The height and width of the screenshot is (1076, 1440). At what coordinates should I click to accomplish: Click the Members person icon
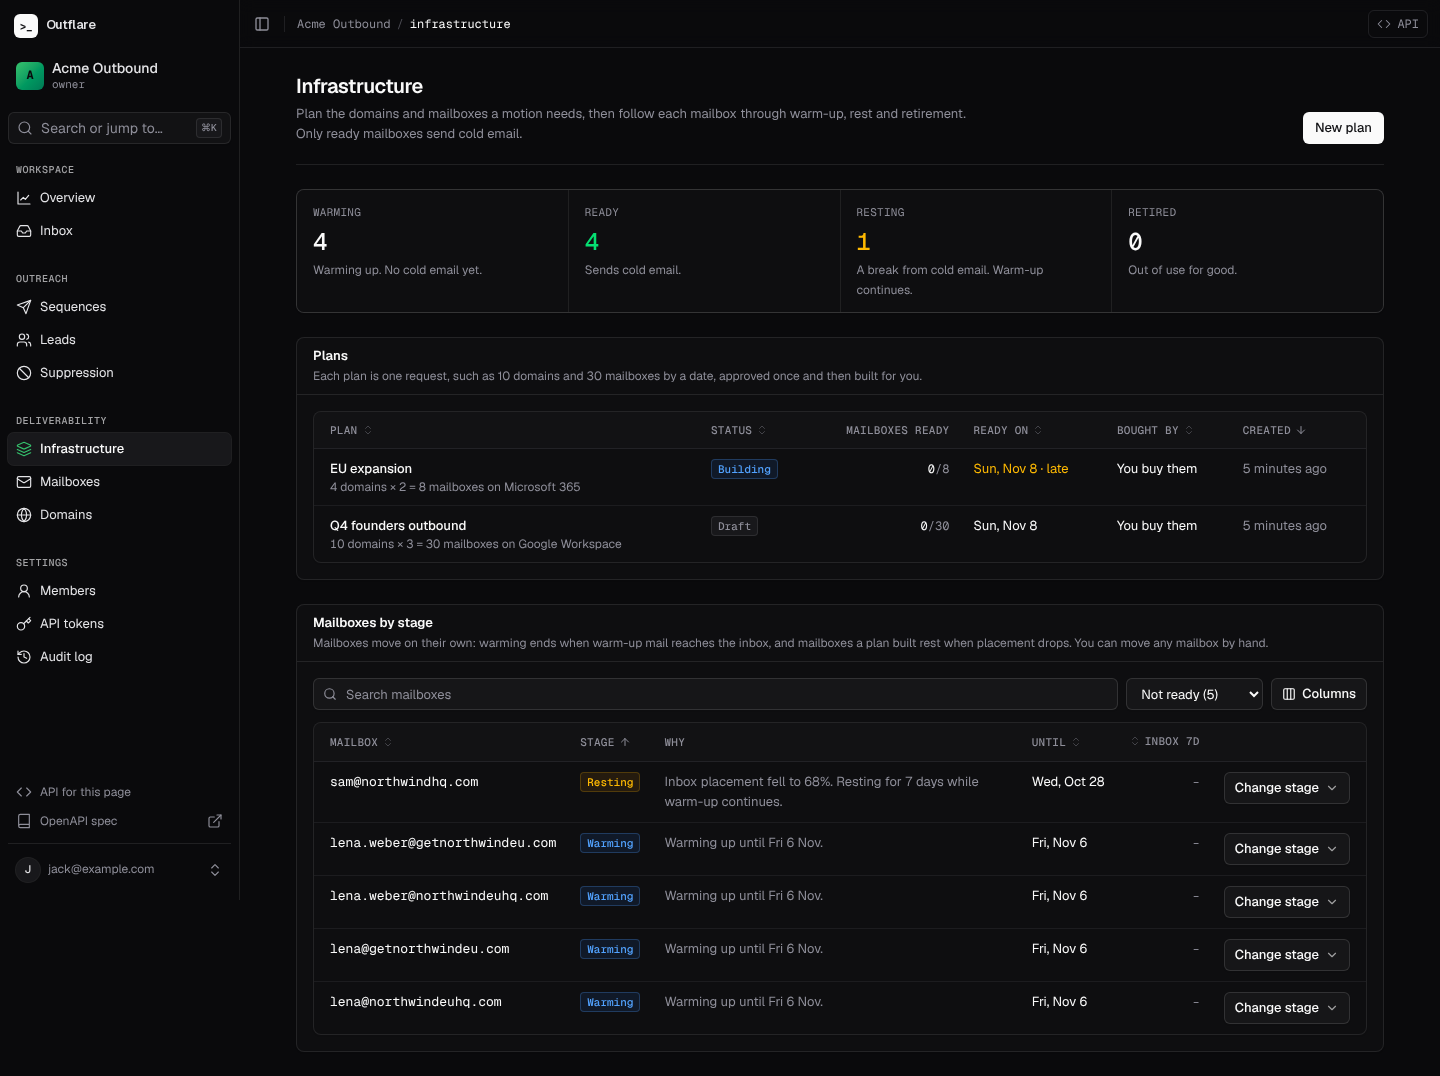[x=24, y=591]
